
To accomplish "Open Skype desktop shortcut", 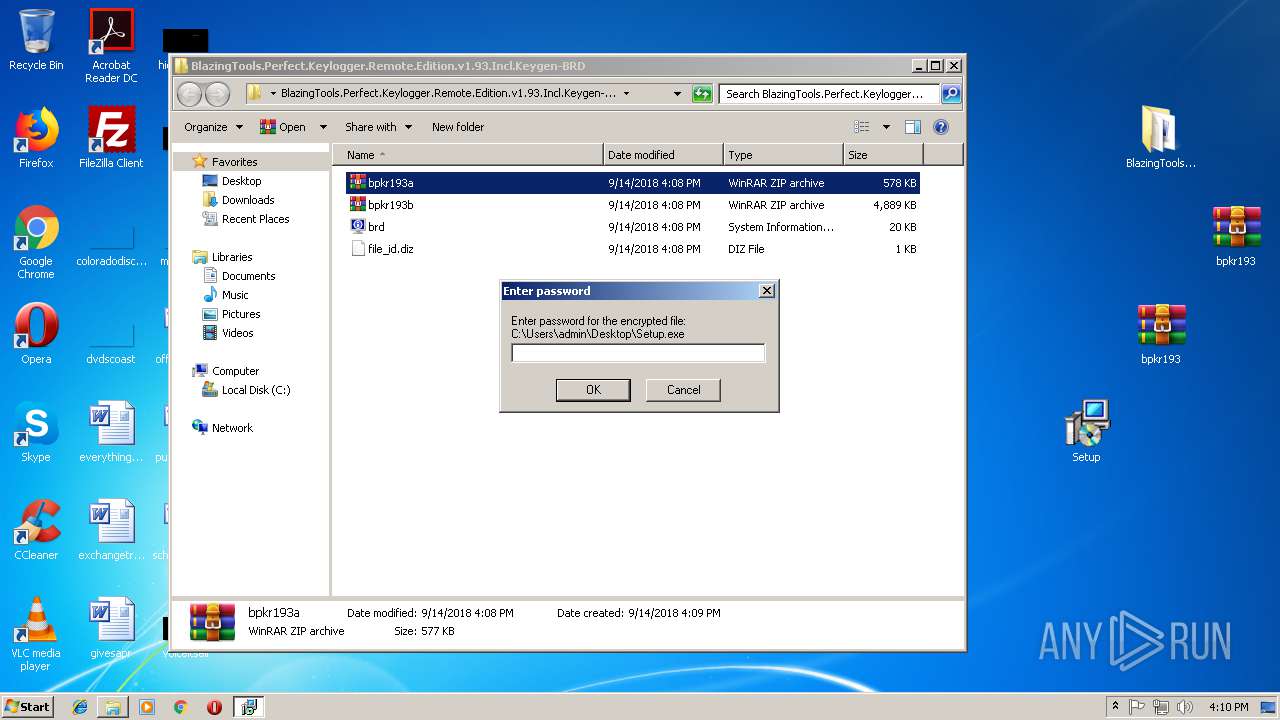I will [x=36, y=432].
